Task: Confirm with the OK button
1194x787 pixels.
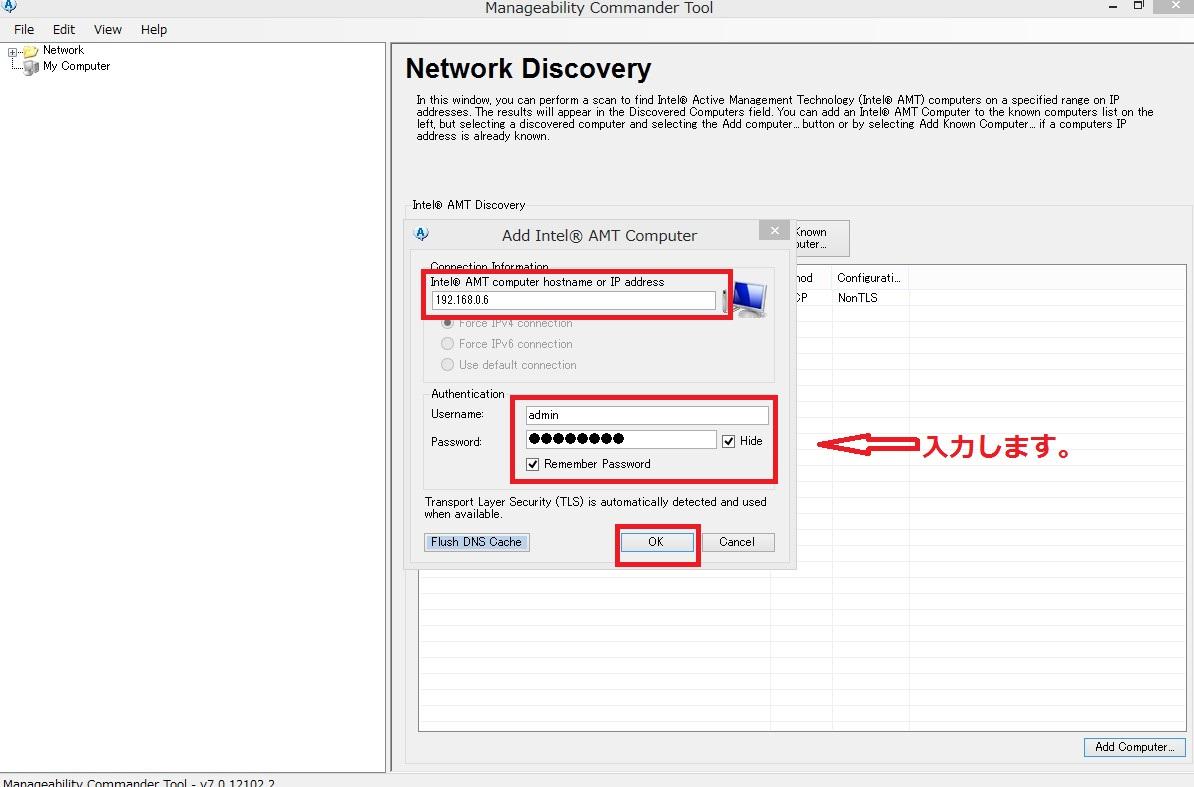Action: [656, 542]
